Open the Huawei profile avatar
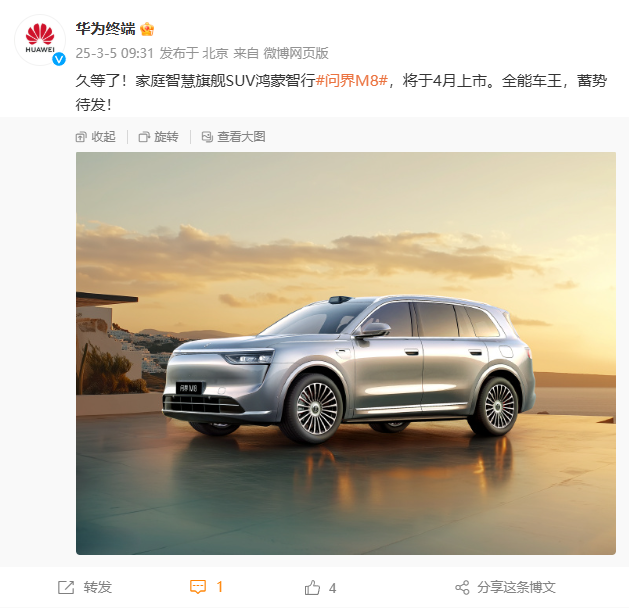629x608 pixels. 40,40
